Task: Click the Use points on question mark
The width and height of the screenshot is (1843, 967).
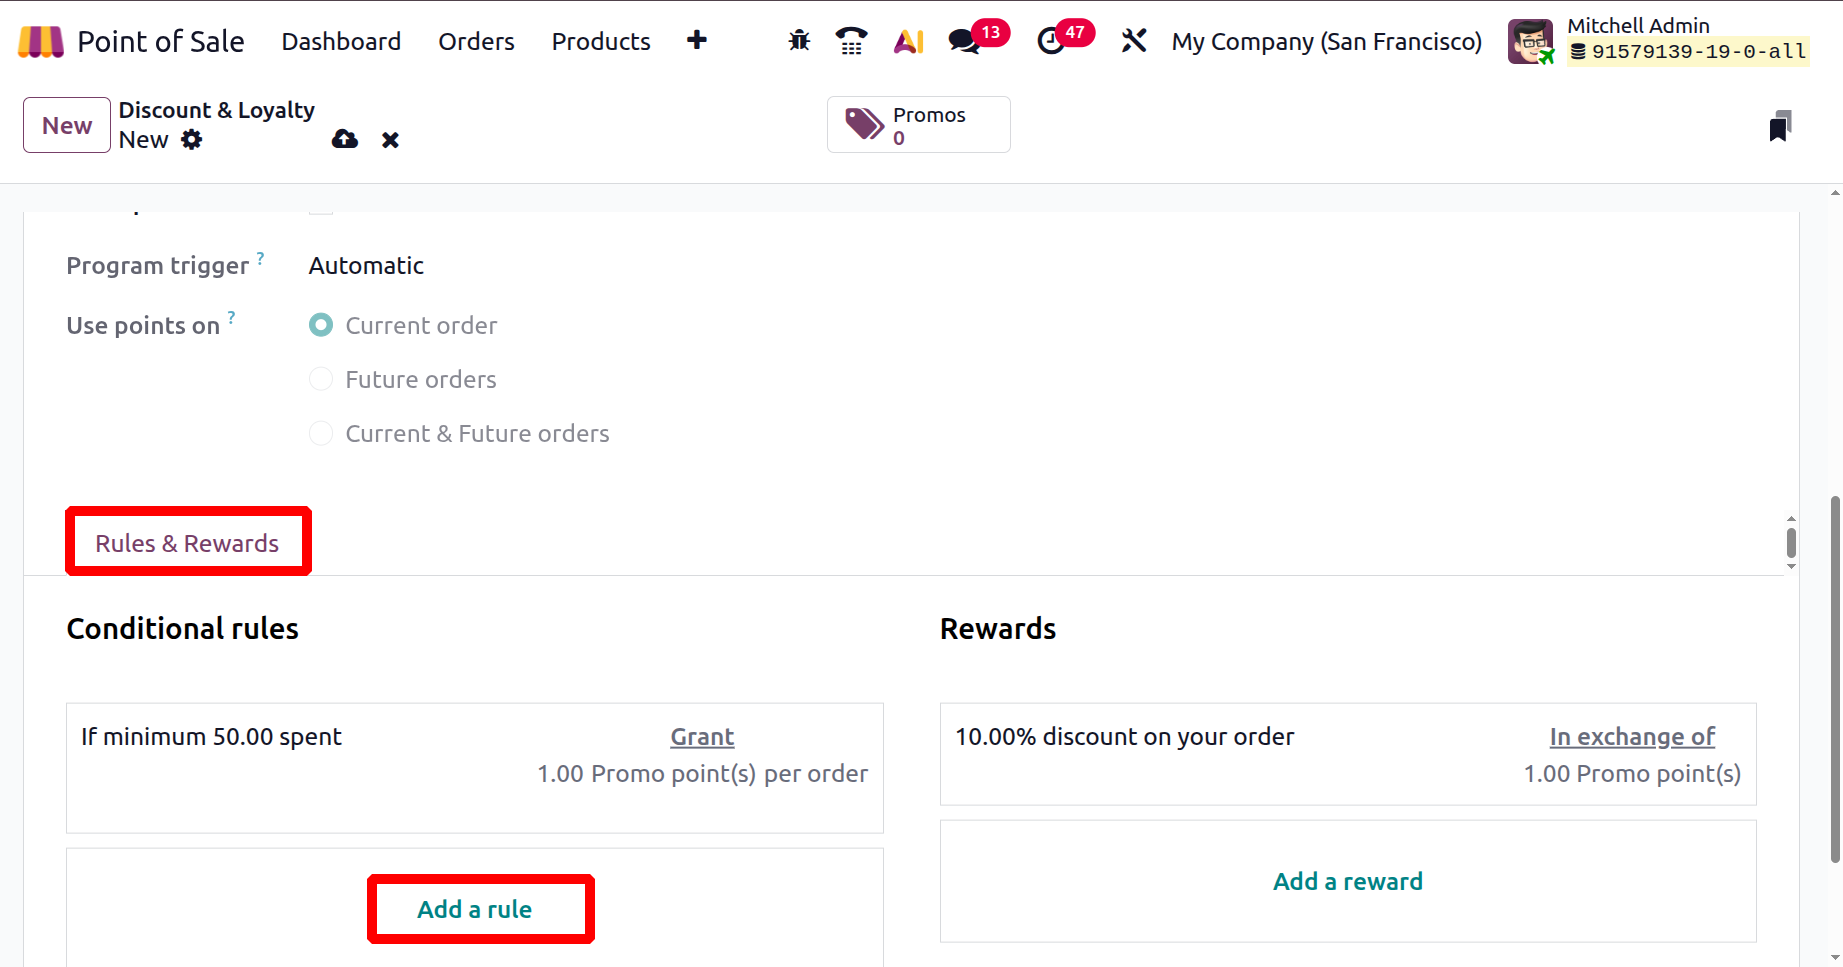Action: pyautogui.click(x=232, y=317)
